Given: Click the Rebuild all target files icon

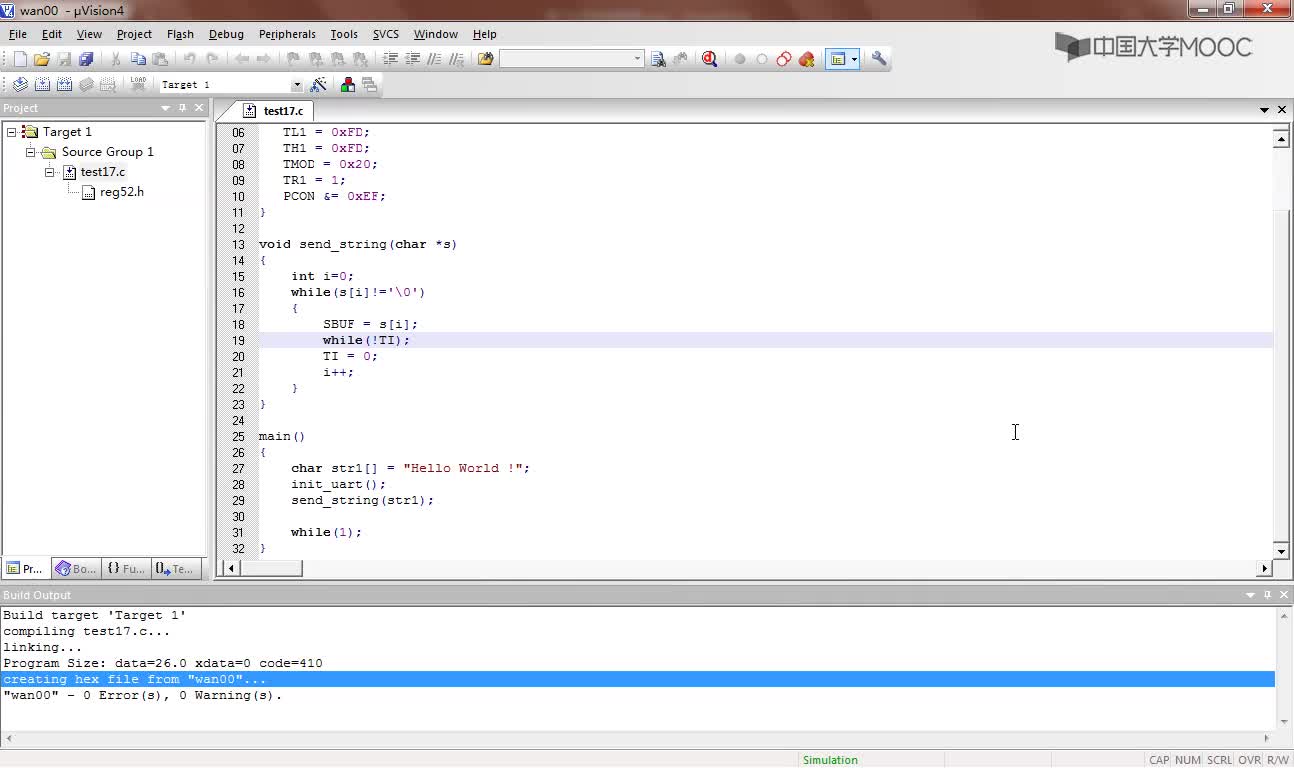Looking at the screenshot, I should click(x=64, y=85).
